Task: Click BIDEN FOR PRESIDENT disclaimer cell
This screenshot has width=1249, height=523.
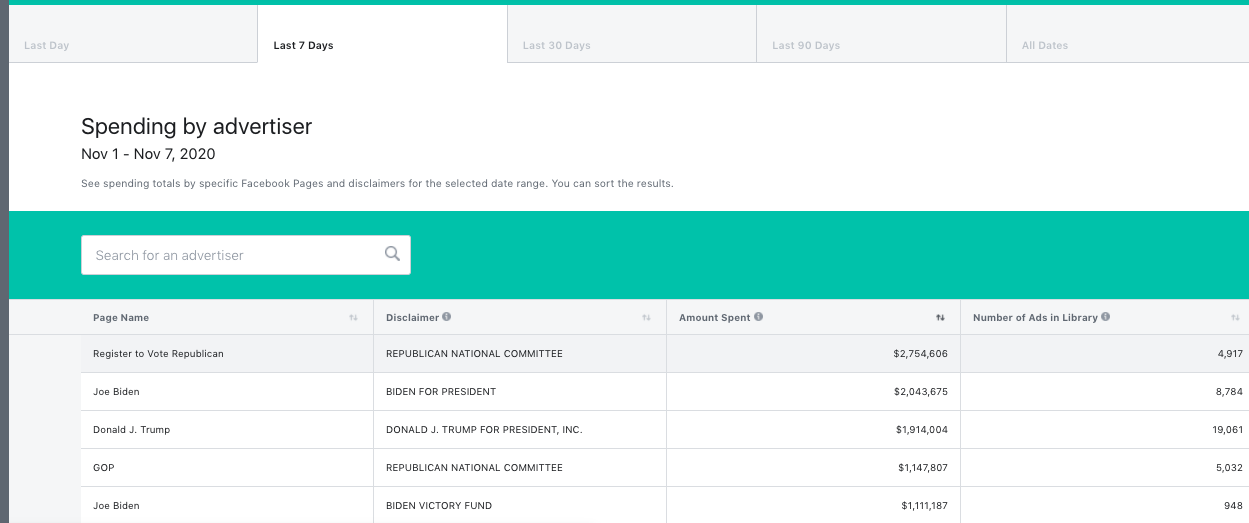Action: [x=441, y=392]
